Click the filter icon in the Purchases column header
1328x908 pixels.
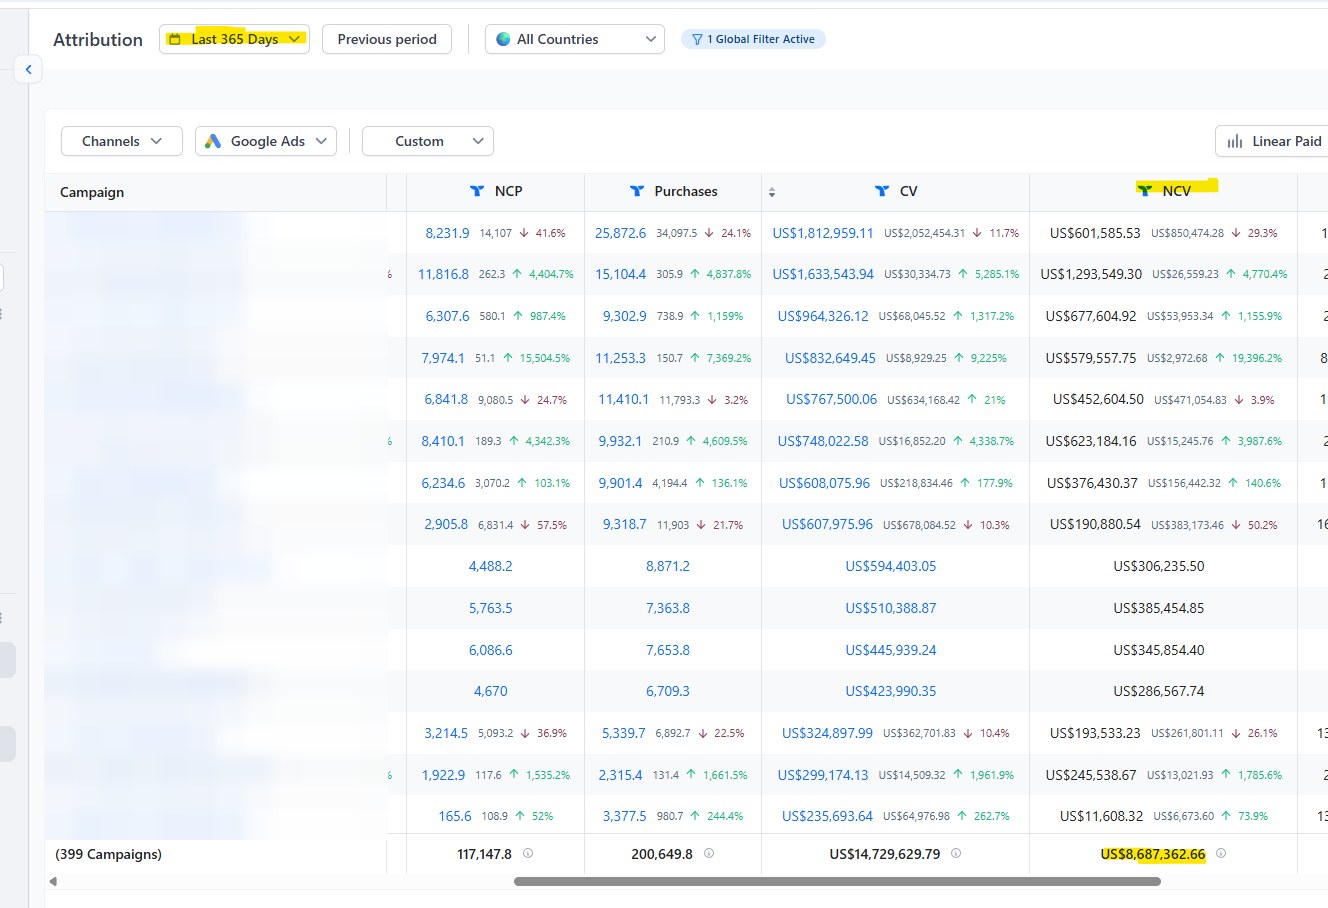(636, 191)
